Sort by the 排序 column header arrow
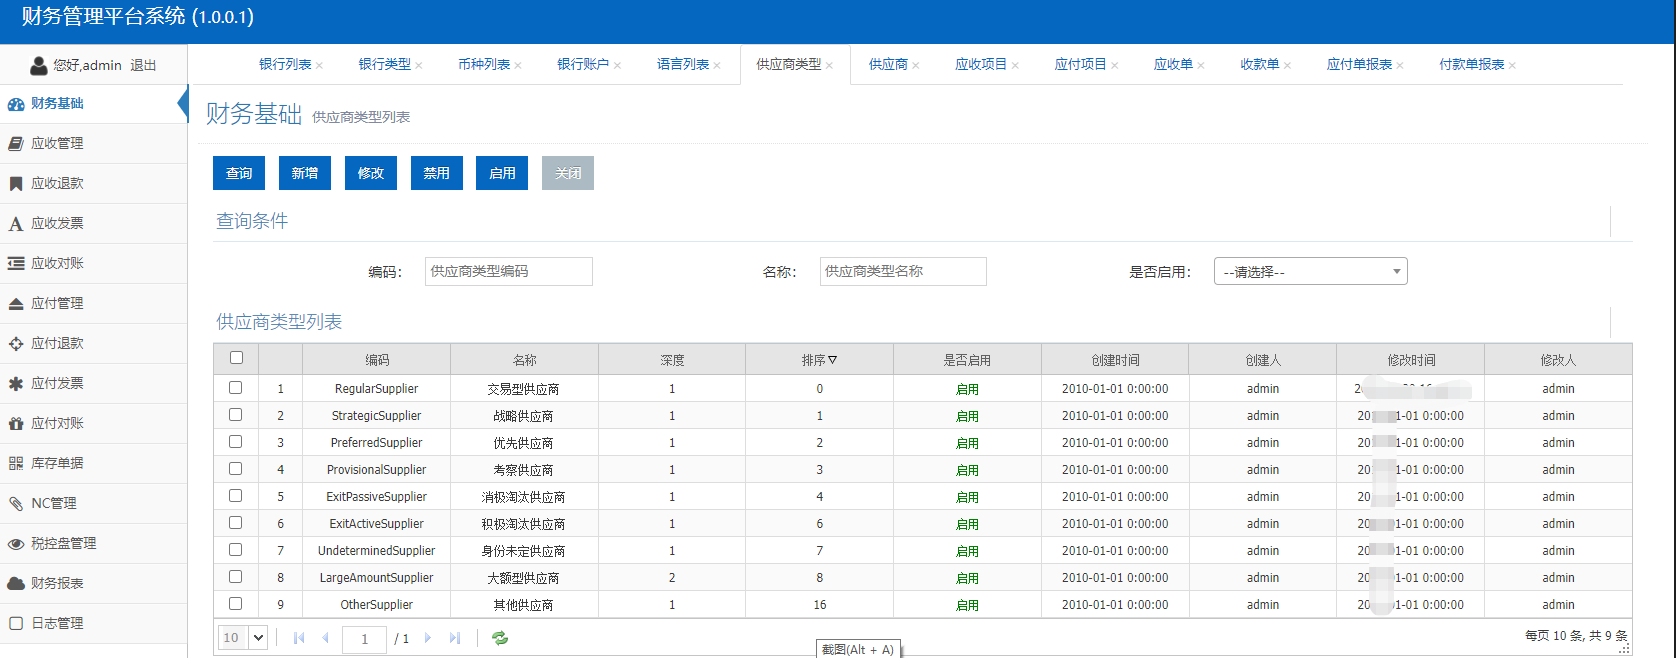This screenshot has height=658, width=1676. pyautogui.click(x=832, y=360)
